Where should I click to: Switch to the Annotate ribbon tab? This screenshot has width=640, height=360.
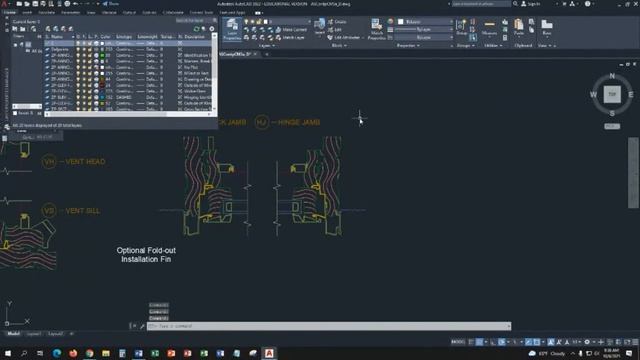coord(46,13)
